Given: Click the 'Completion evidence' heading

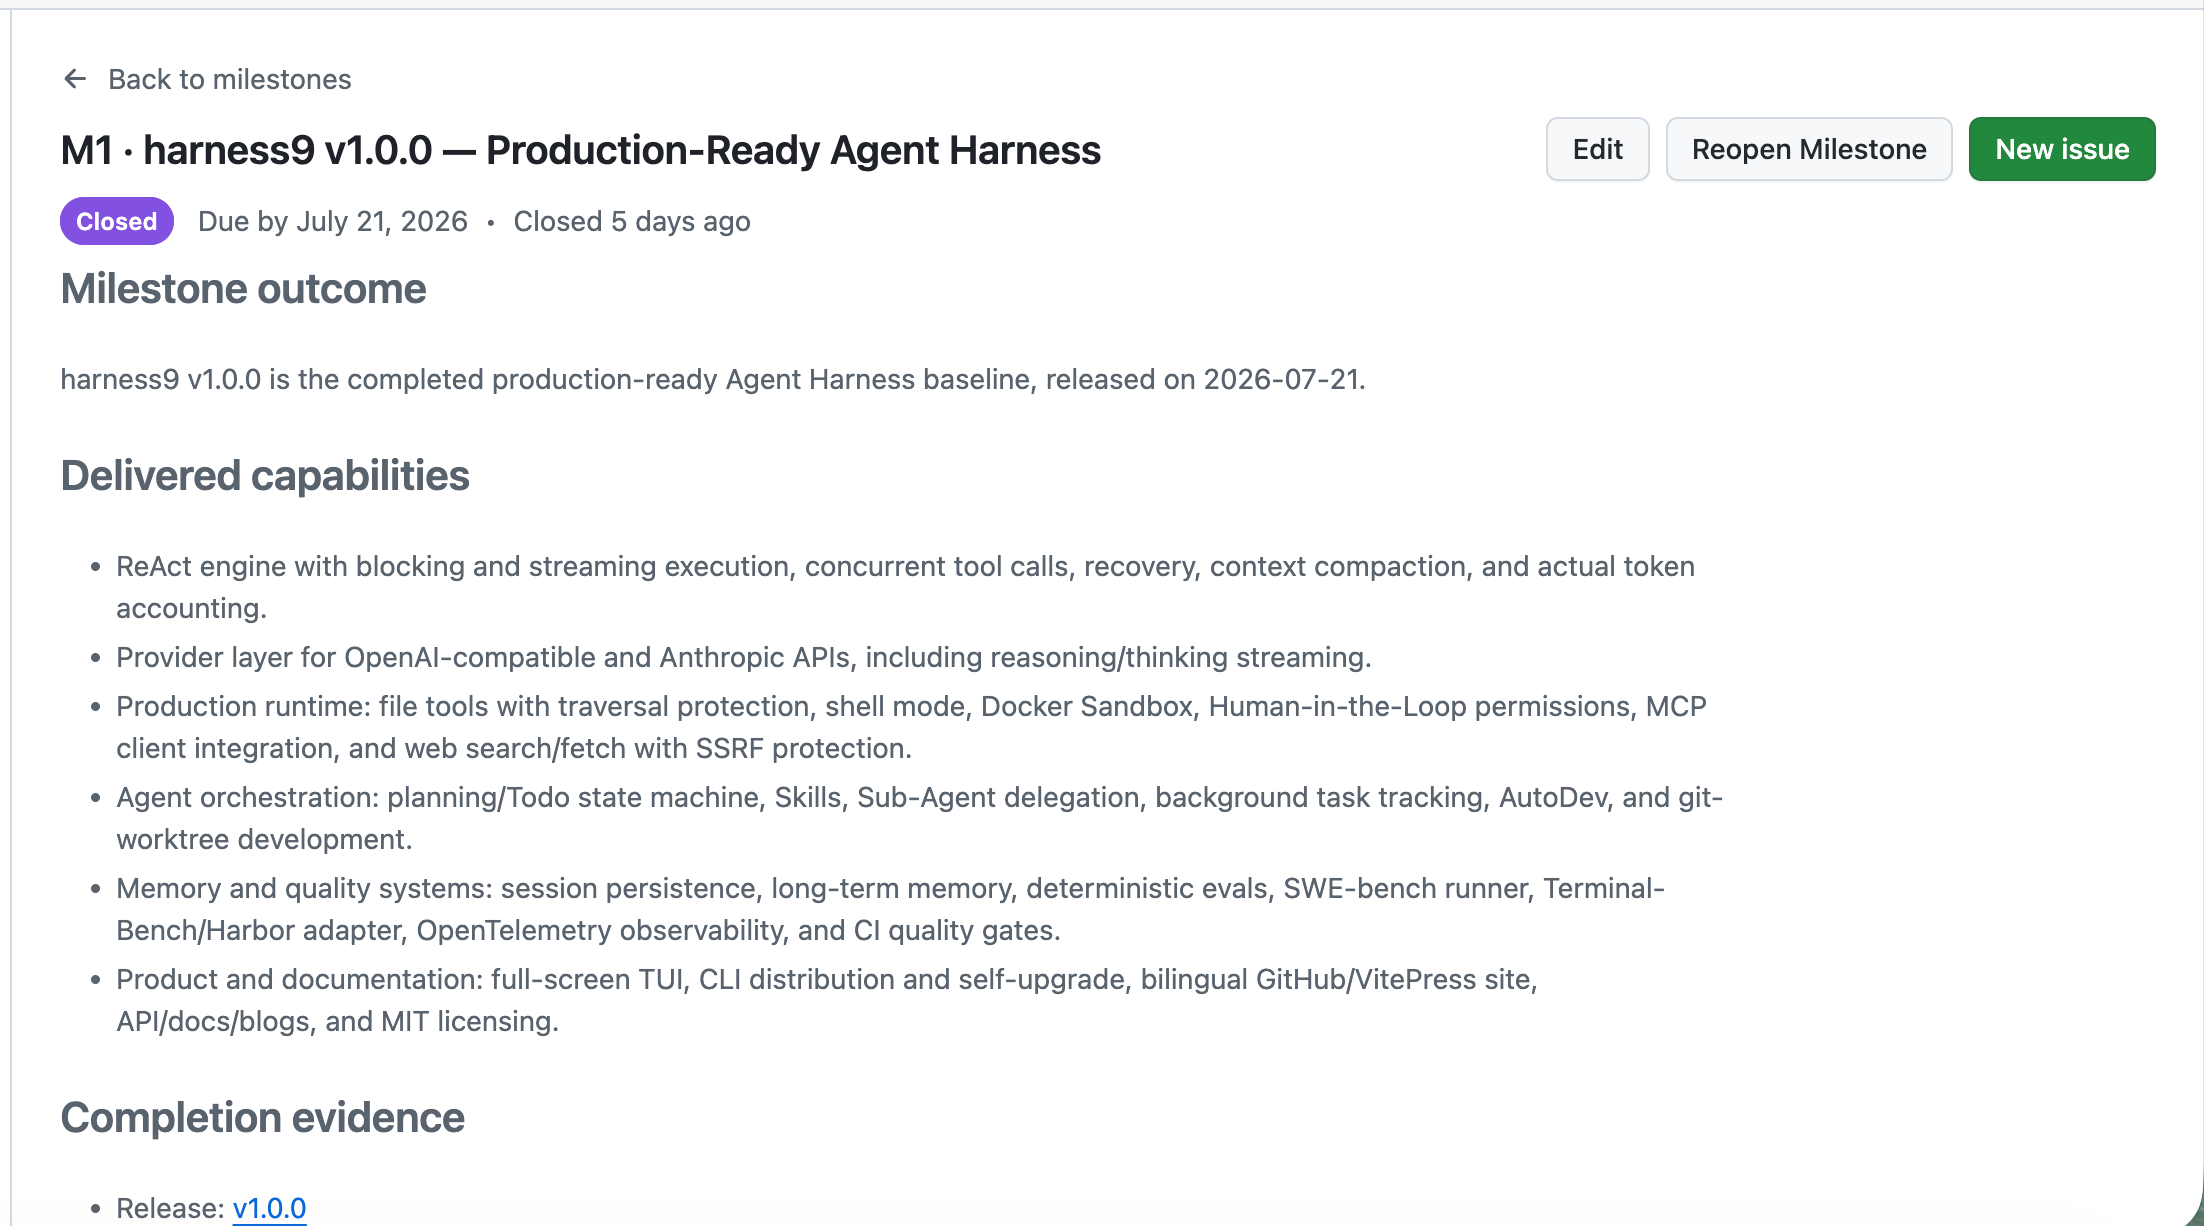Looking at the screenshot, I should point(262,1118).
